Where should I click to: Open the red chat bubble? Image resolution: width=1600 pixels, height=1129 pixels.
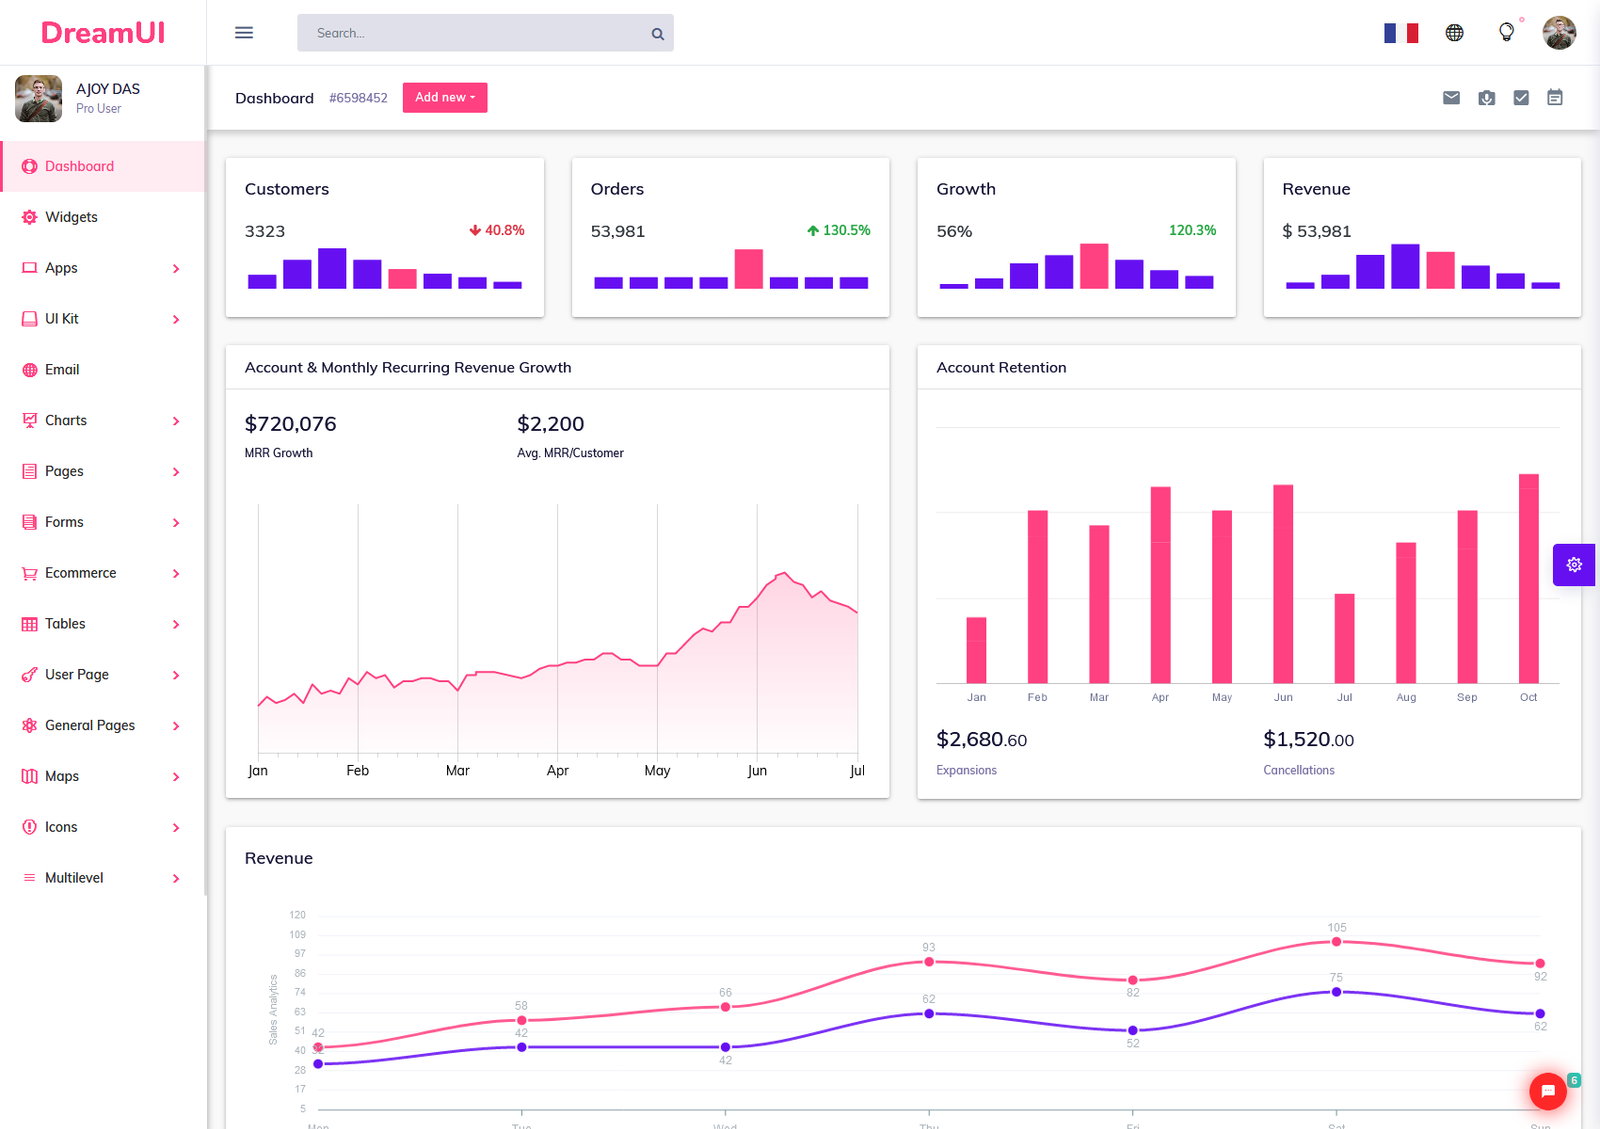[x=1547, y=1091]
